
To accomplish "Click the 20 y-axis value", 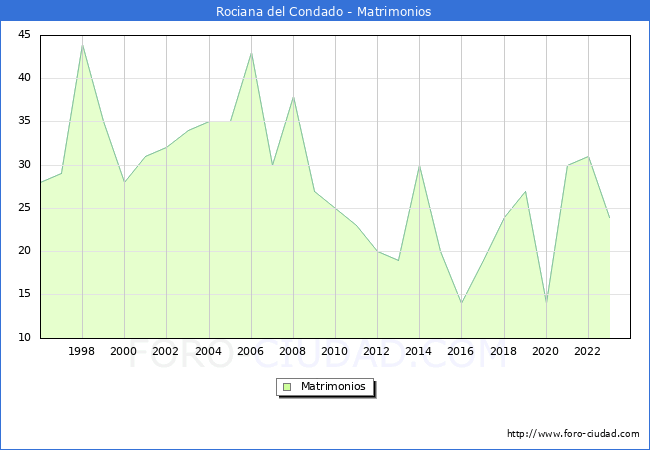I will pos(24,251).
